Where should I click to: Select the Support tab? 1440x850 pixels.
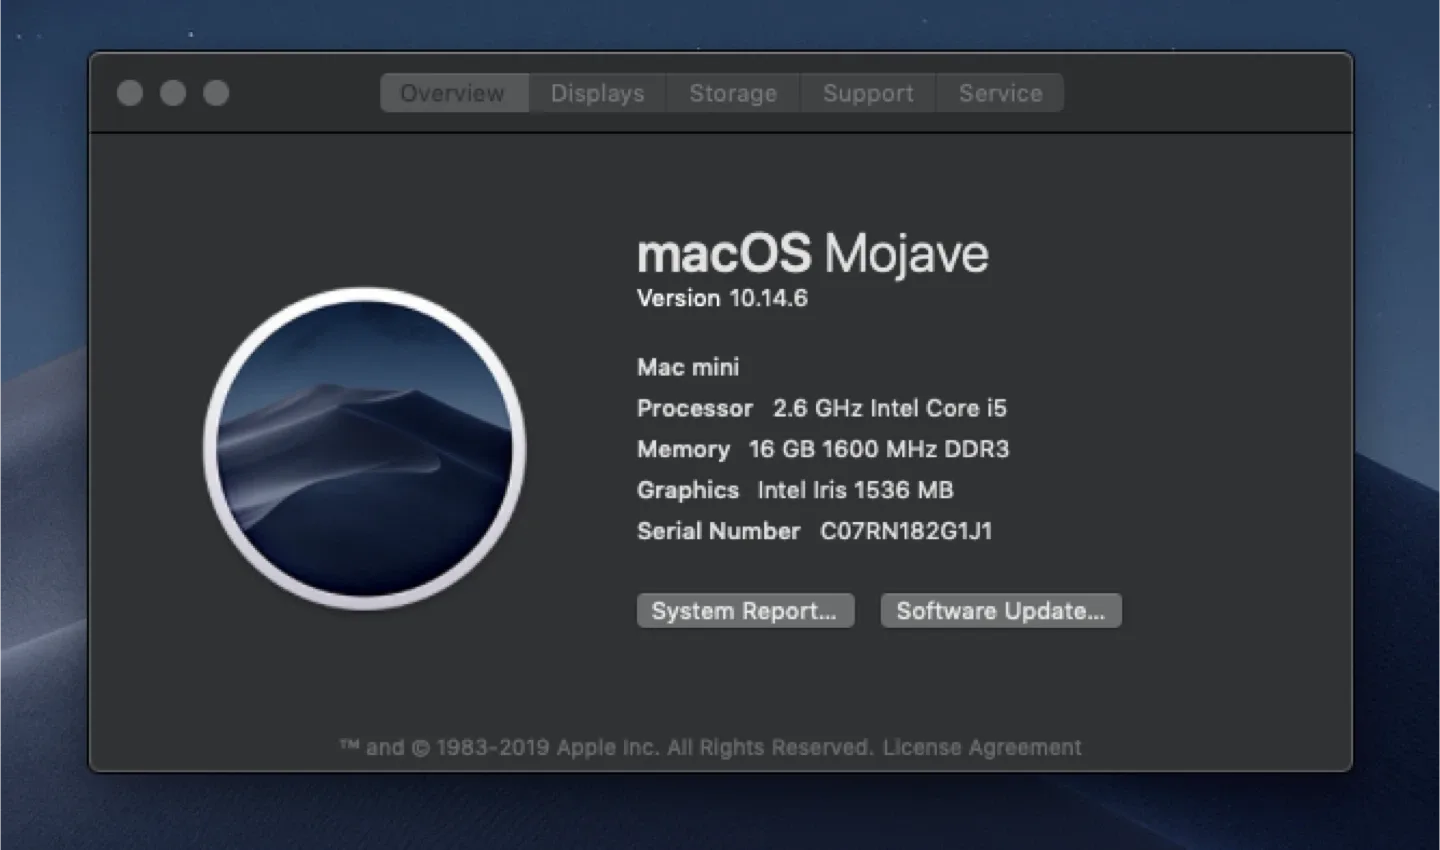[867, 93]
